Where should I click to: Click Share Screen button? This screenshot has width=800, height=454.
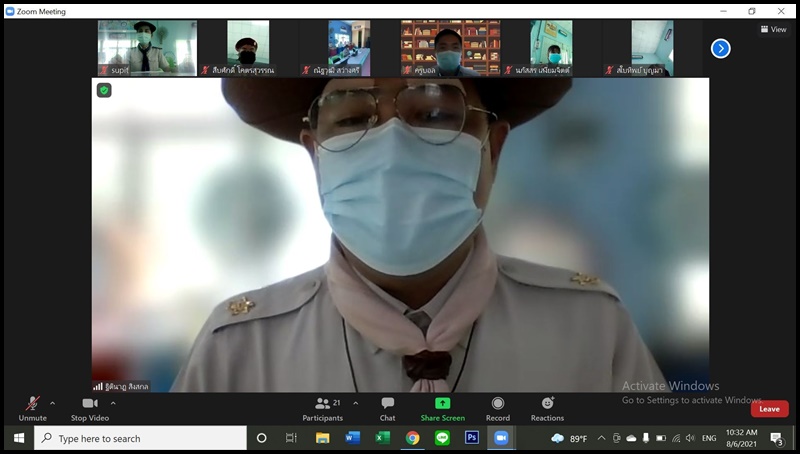(442, 409)
